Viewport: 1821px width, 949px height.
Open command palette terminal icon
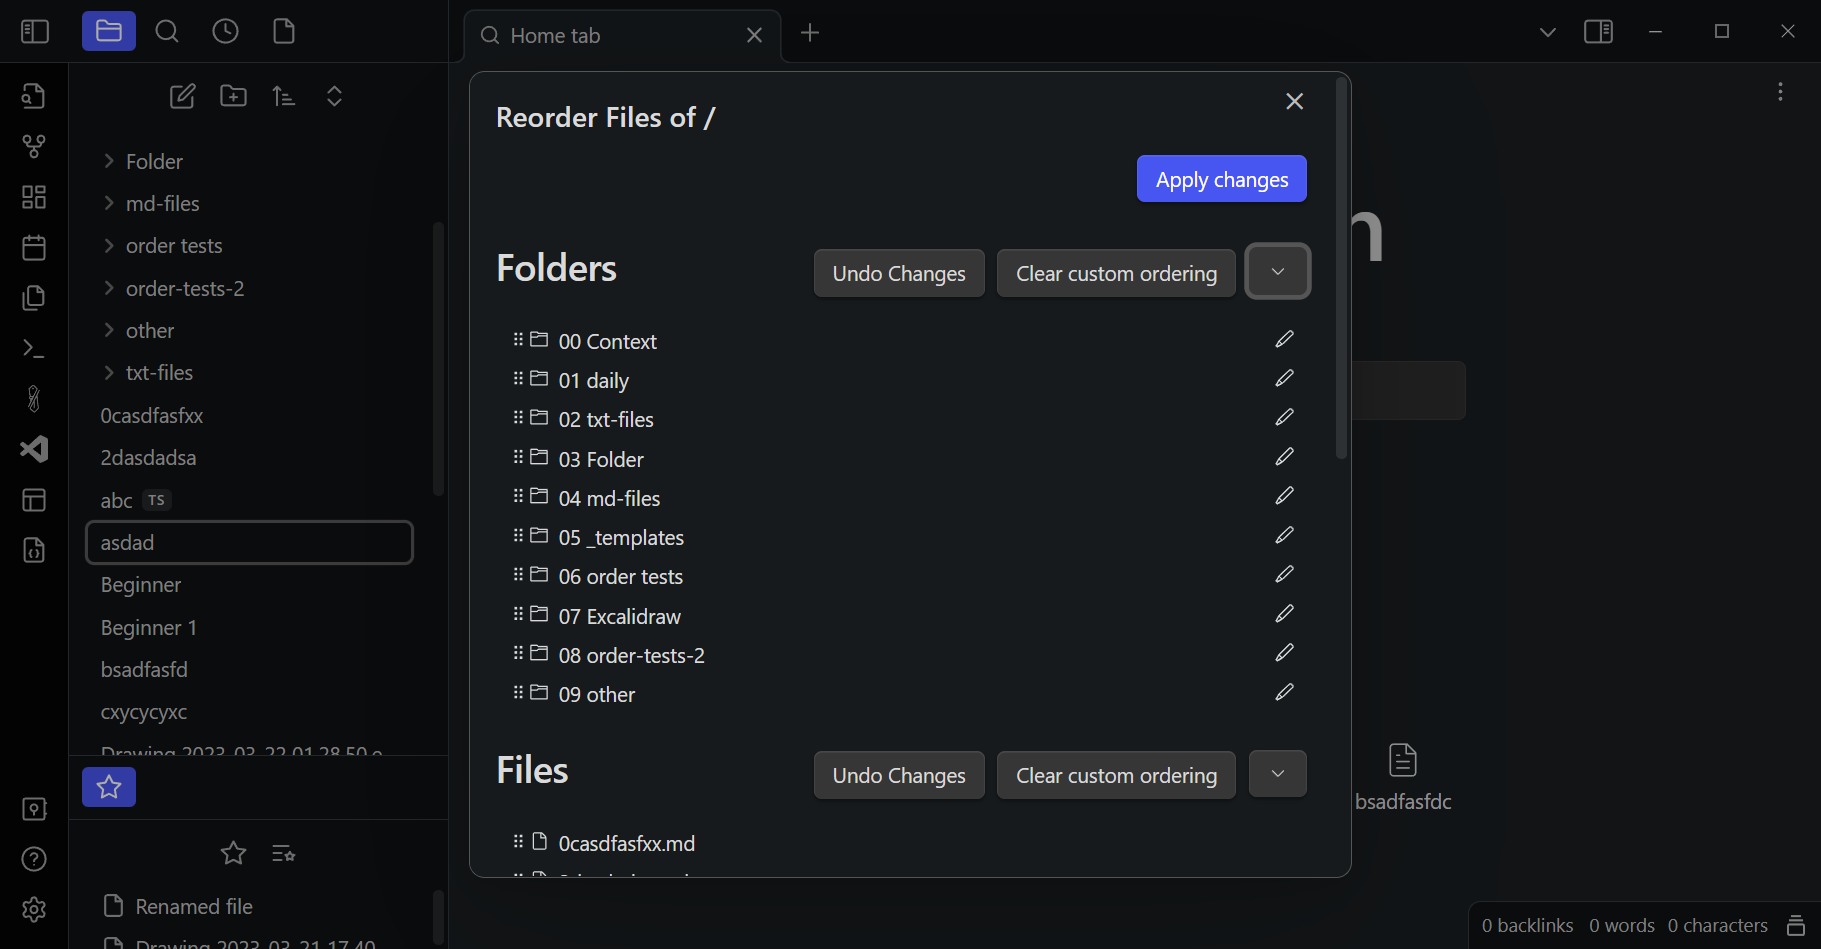(x=34, y=348)
